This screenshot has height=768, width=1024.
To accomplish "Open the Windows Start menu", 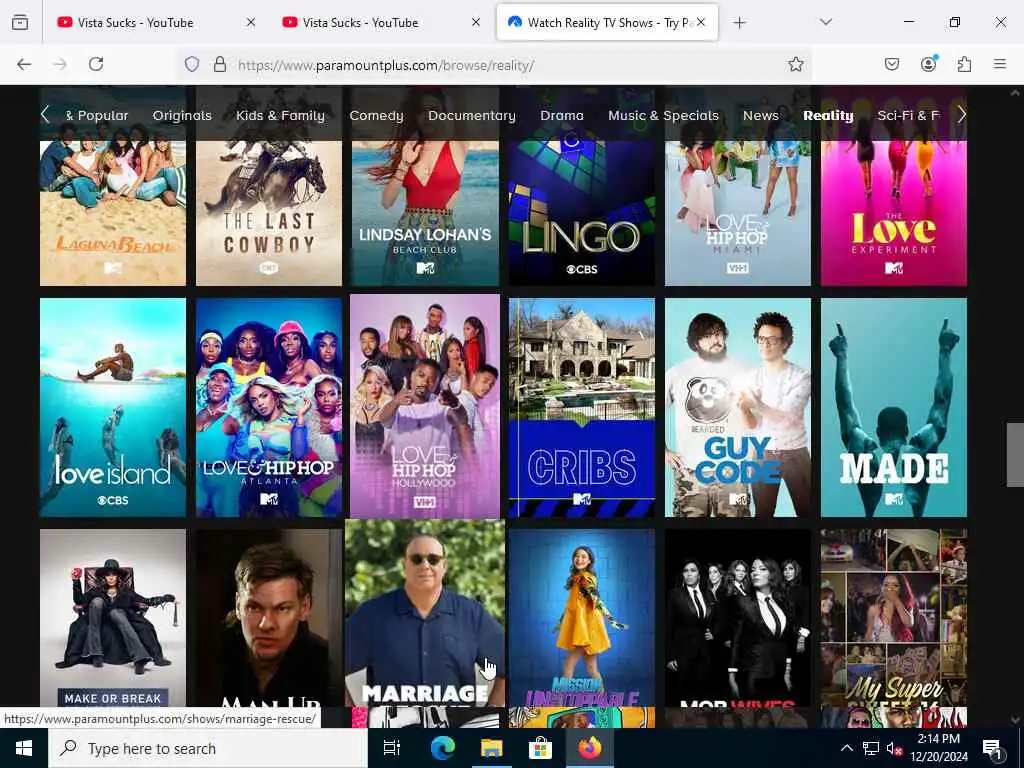I will 24,748.
